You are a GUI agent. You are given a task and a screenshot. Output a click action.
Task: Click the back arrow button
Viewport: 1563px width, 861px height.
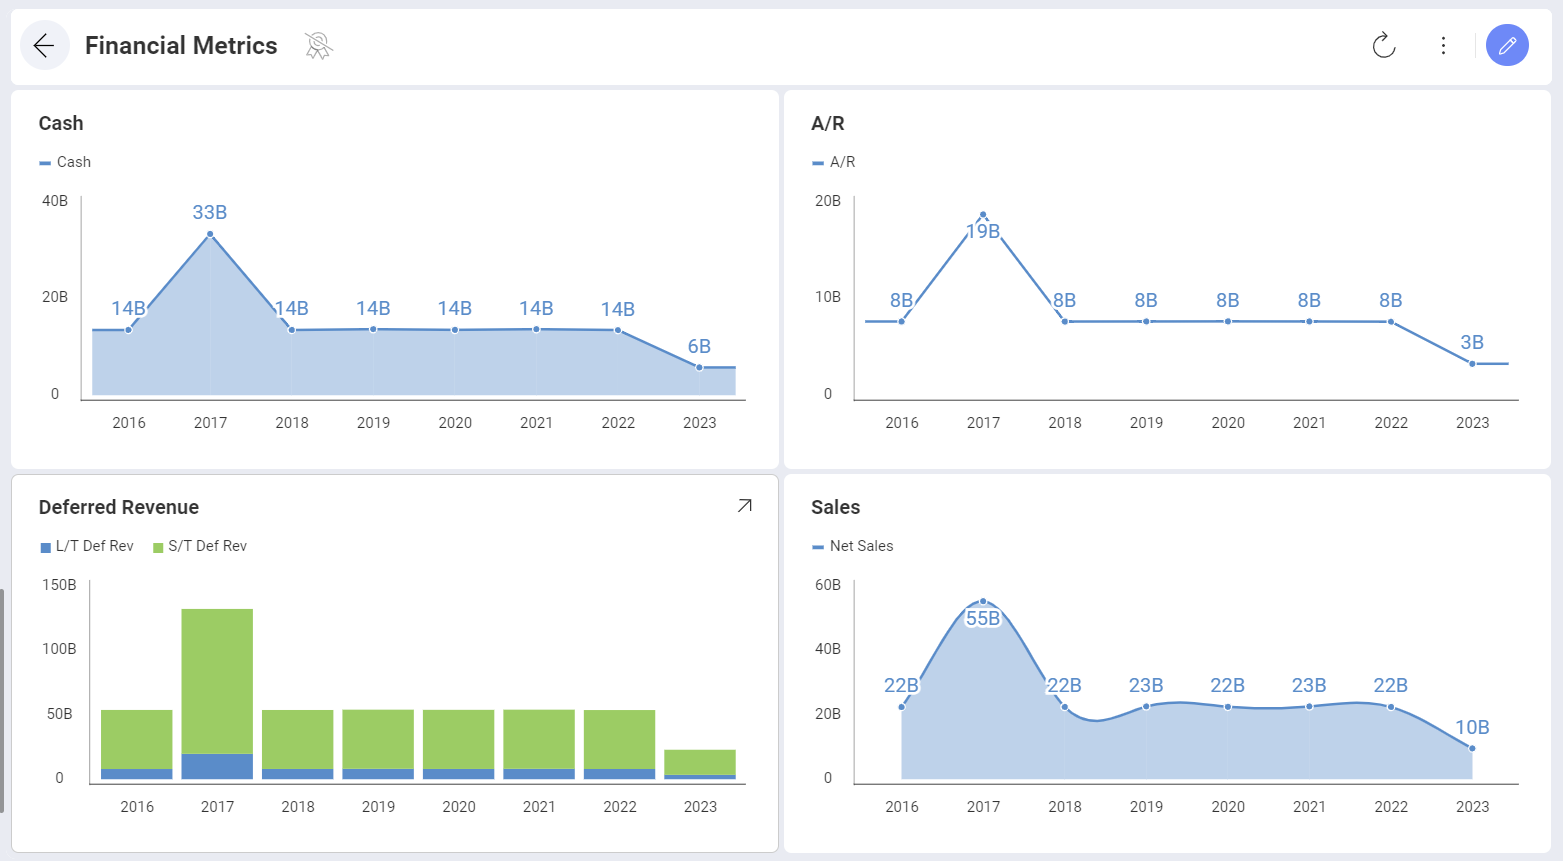[x=44, y=46]
